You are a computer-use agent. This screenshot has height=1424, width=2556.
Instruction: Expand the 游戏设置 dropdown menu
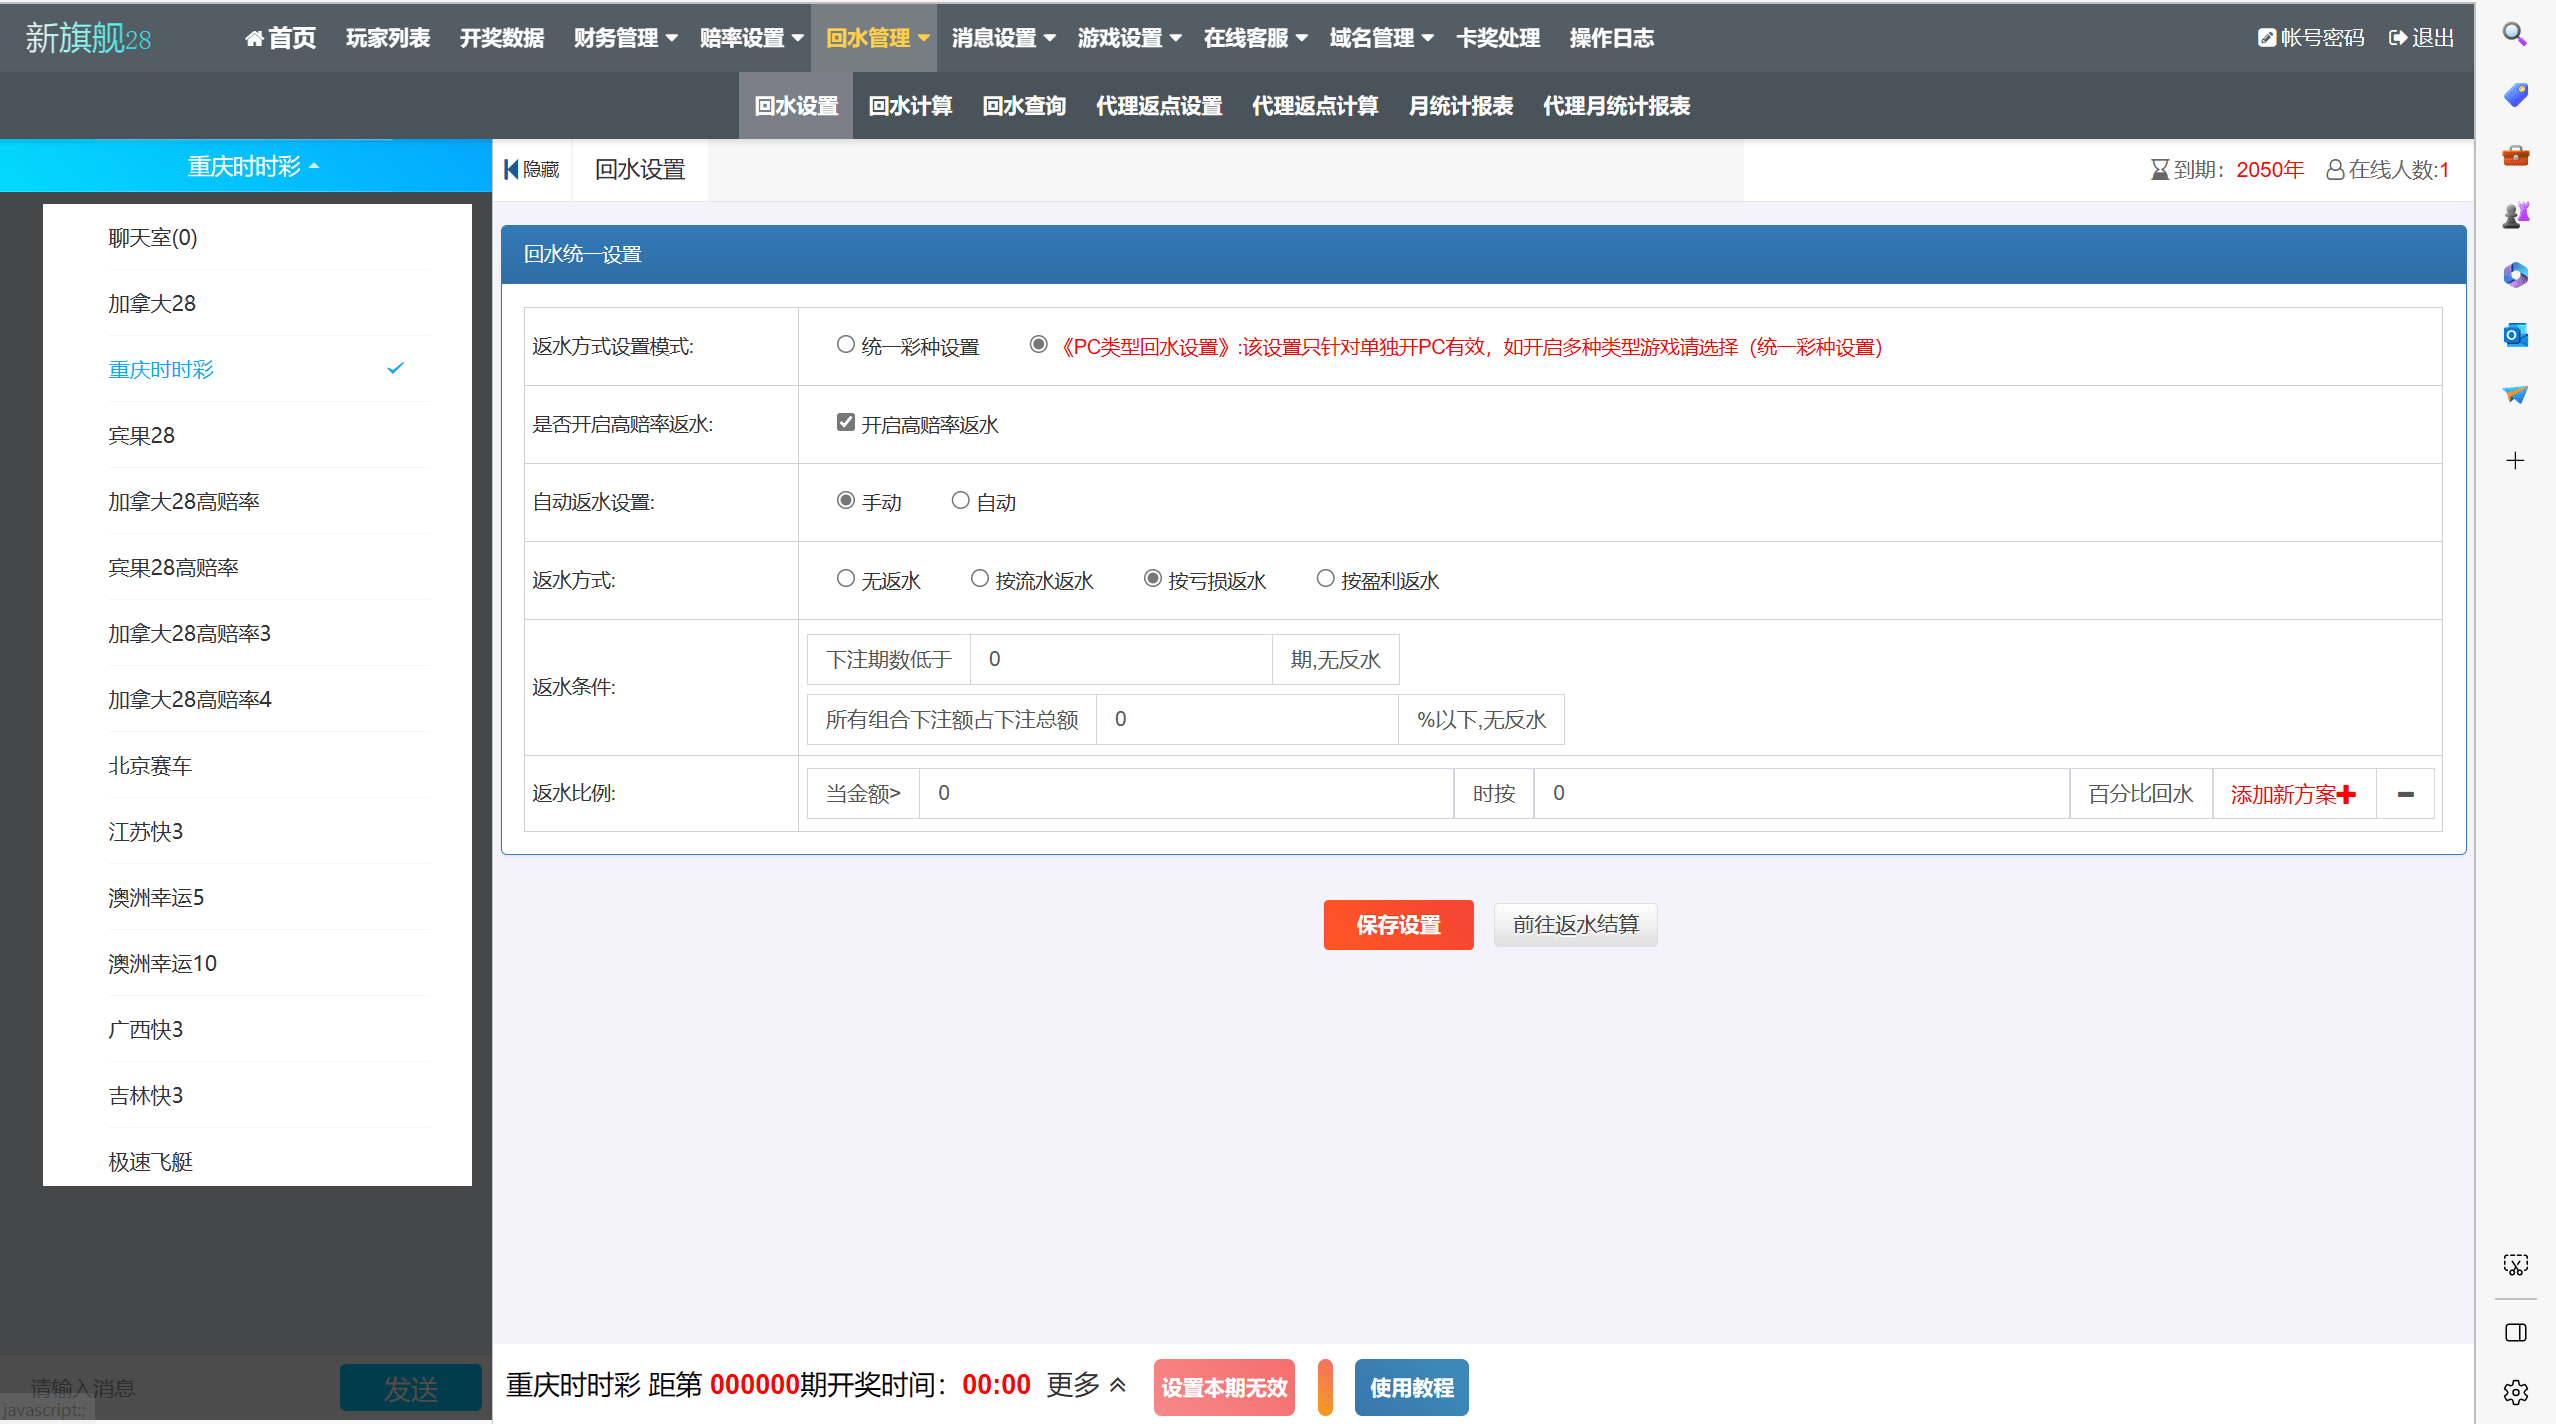(x=1129, y=38)
